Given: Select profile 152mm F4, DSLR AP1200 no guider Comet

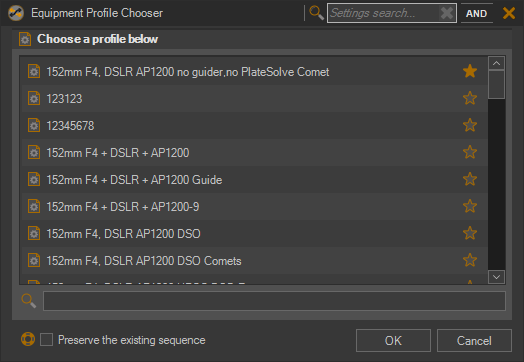Looking at the screenshot, I should click(255, 72).
